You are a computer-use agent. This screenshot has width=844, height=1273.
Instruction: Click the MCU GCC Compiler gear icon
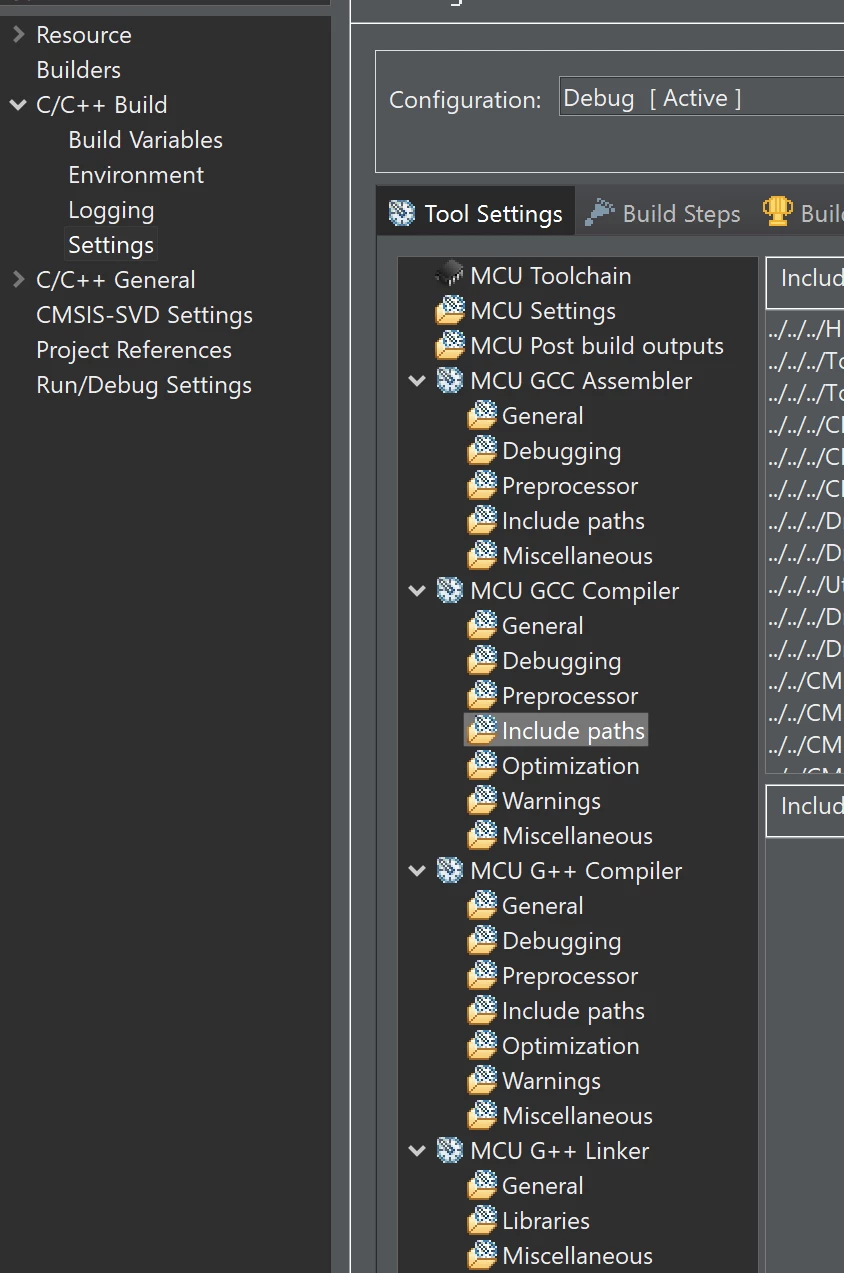451,590
